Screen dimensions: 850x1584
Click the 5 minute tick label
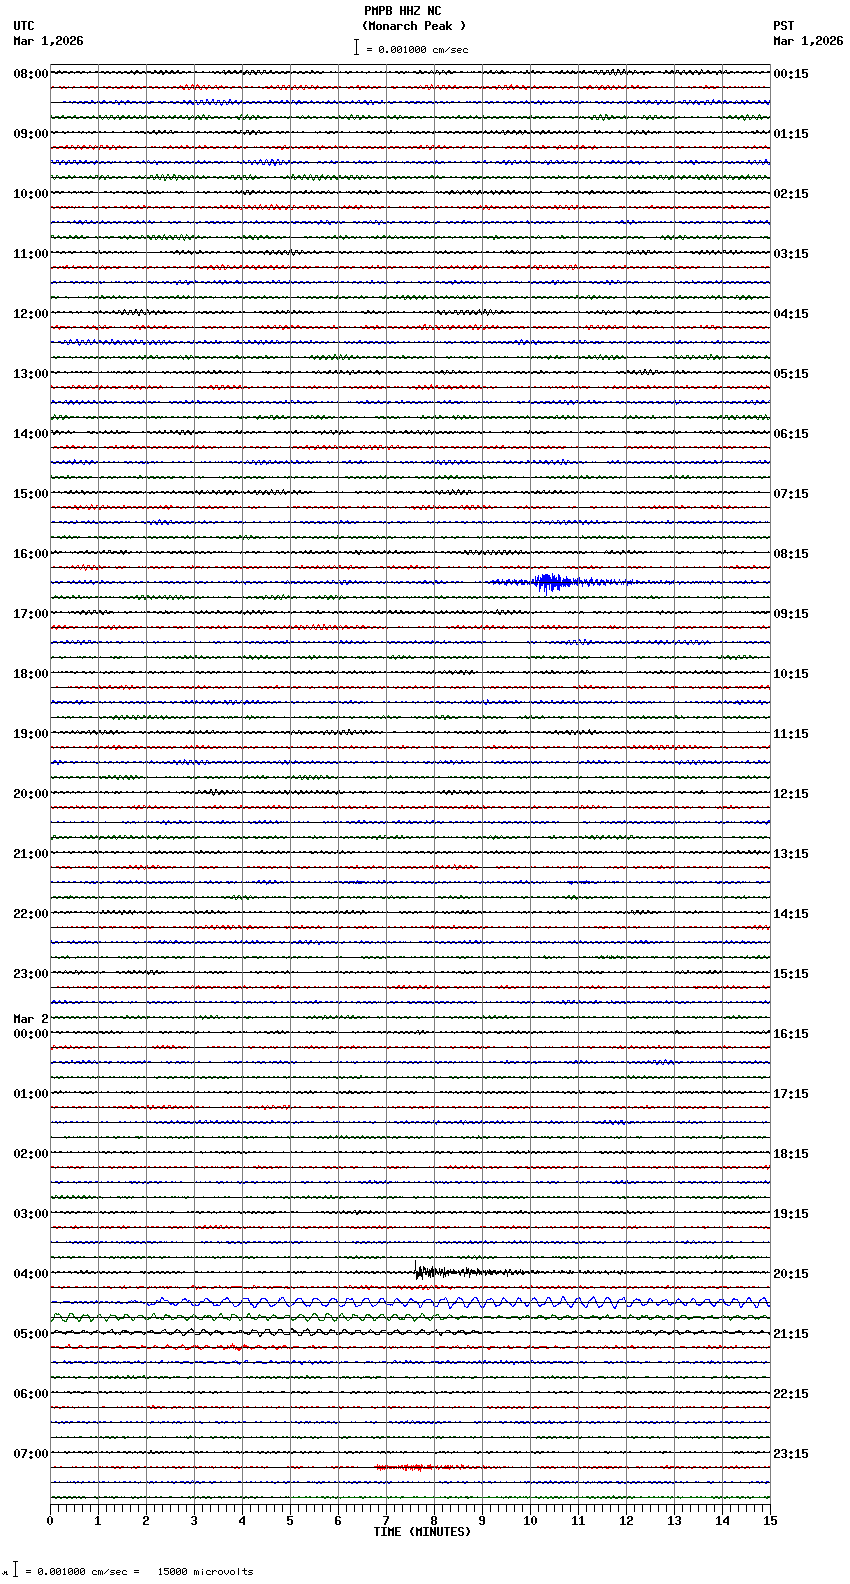(x=290, y=1521)
